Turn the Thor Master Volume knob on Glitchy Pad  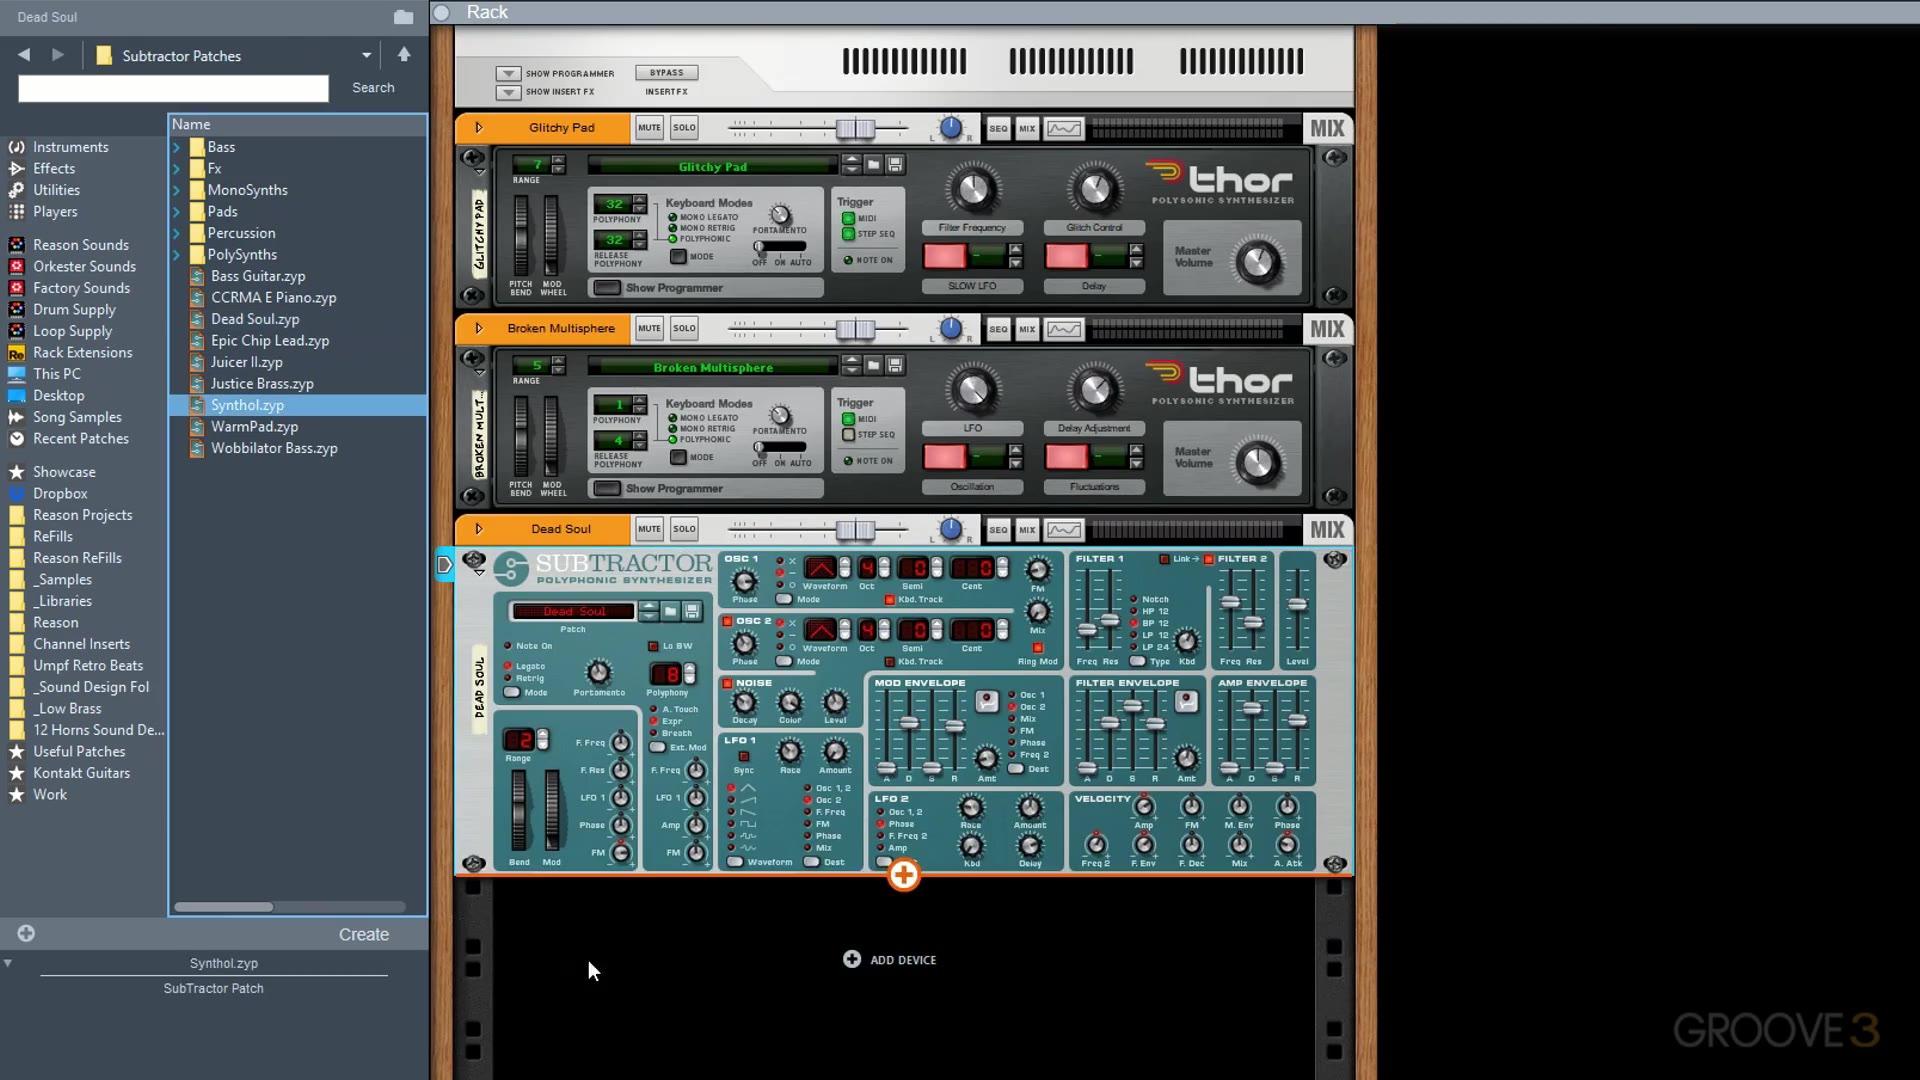pos(1258,262)
